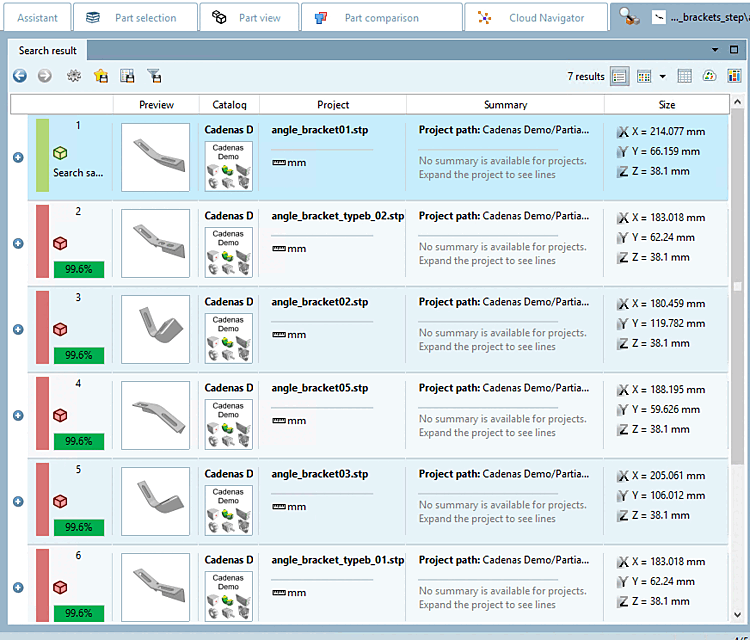Click the back navigation arrow icon
The image size is (750, 640).
coord(20,76)
